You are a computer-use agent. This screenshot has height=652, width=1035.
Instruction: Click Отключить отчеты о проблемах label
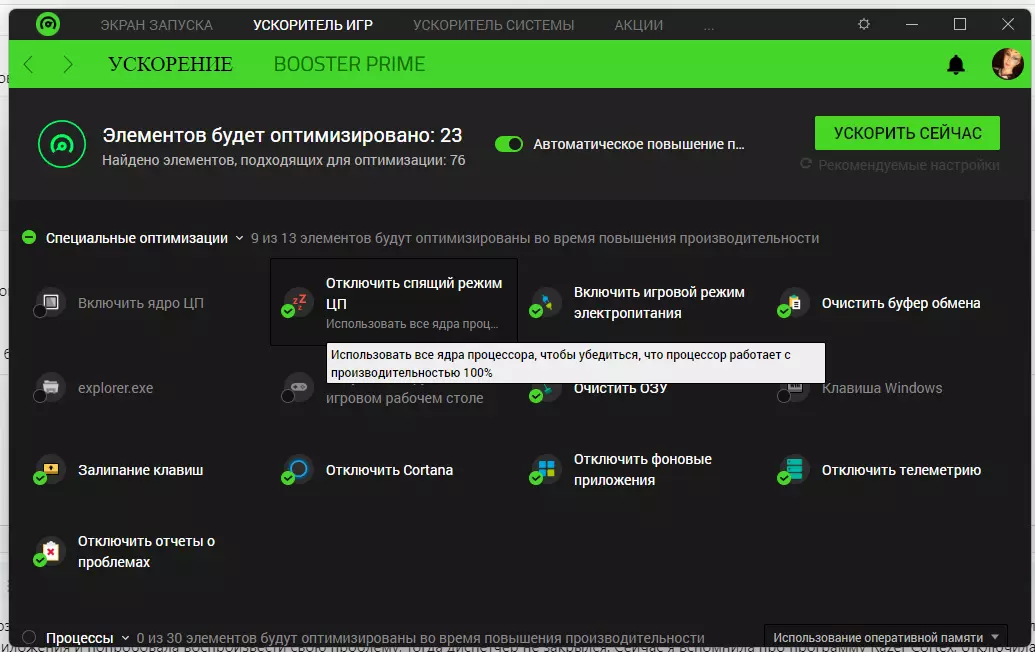pyautogui.click(x=147, y=551)
